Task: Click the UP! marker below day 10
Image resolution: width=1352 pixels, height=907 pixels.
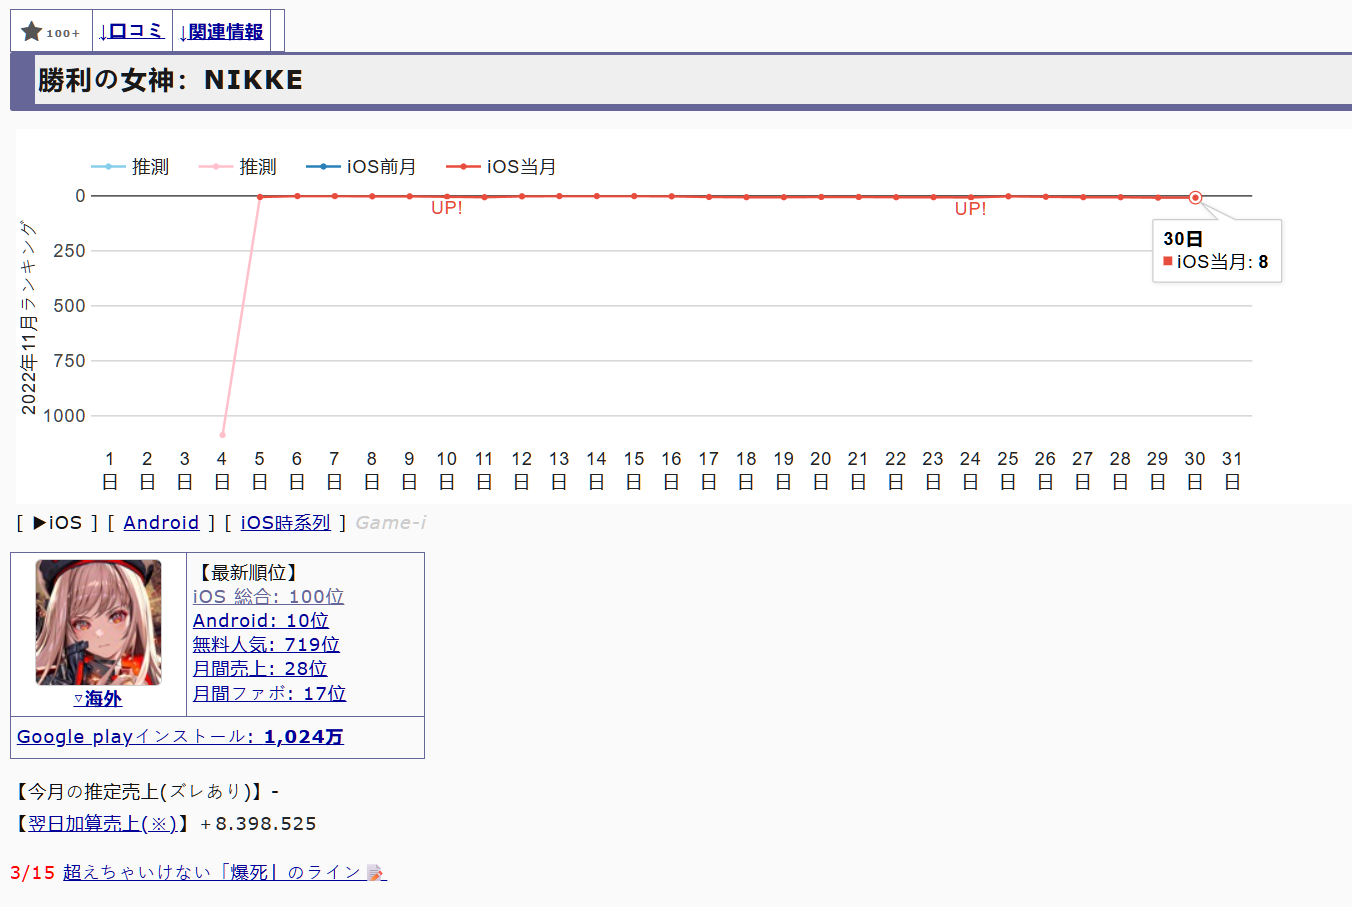Action: tap(447, 208)
